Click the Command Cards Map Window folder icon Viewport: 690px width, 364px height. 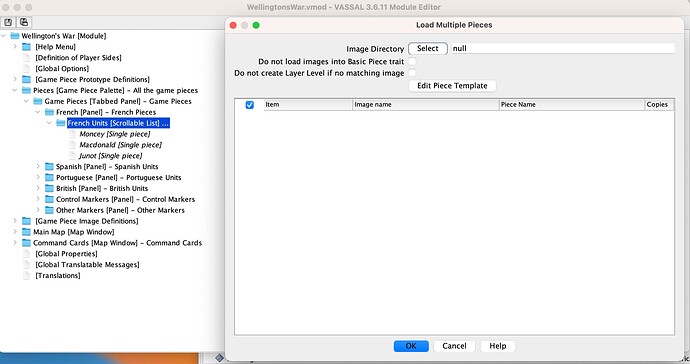click(x=26, y=243)
